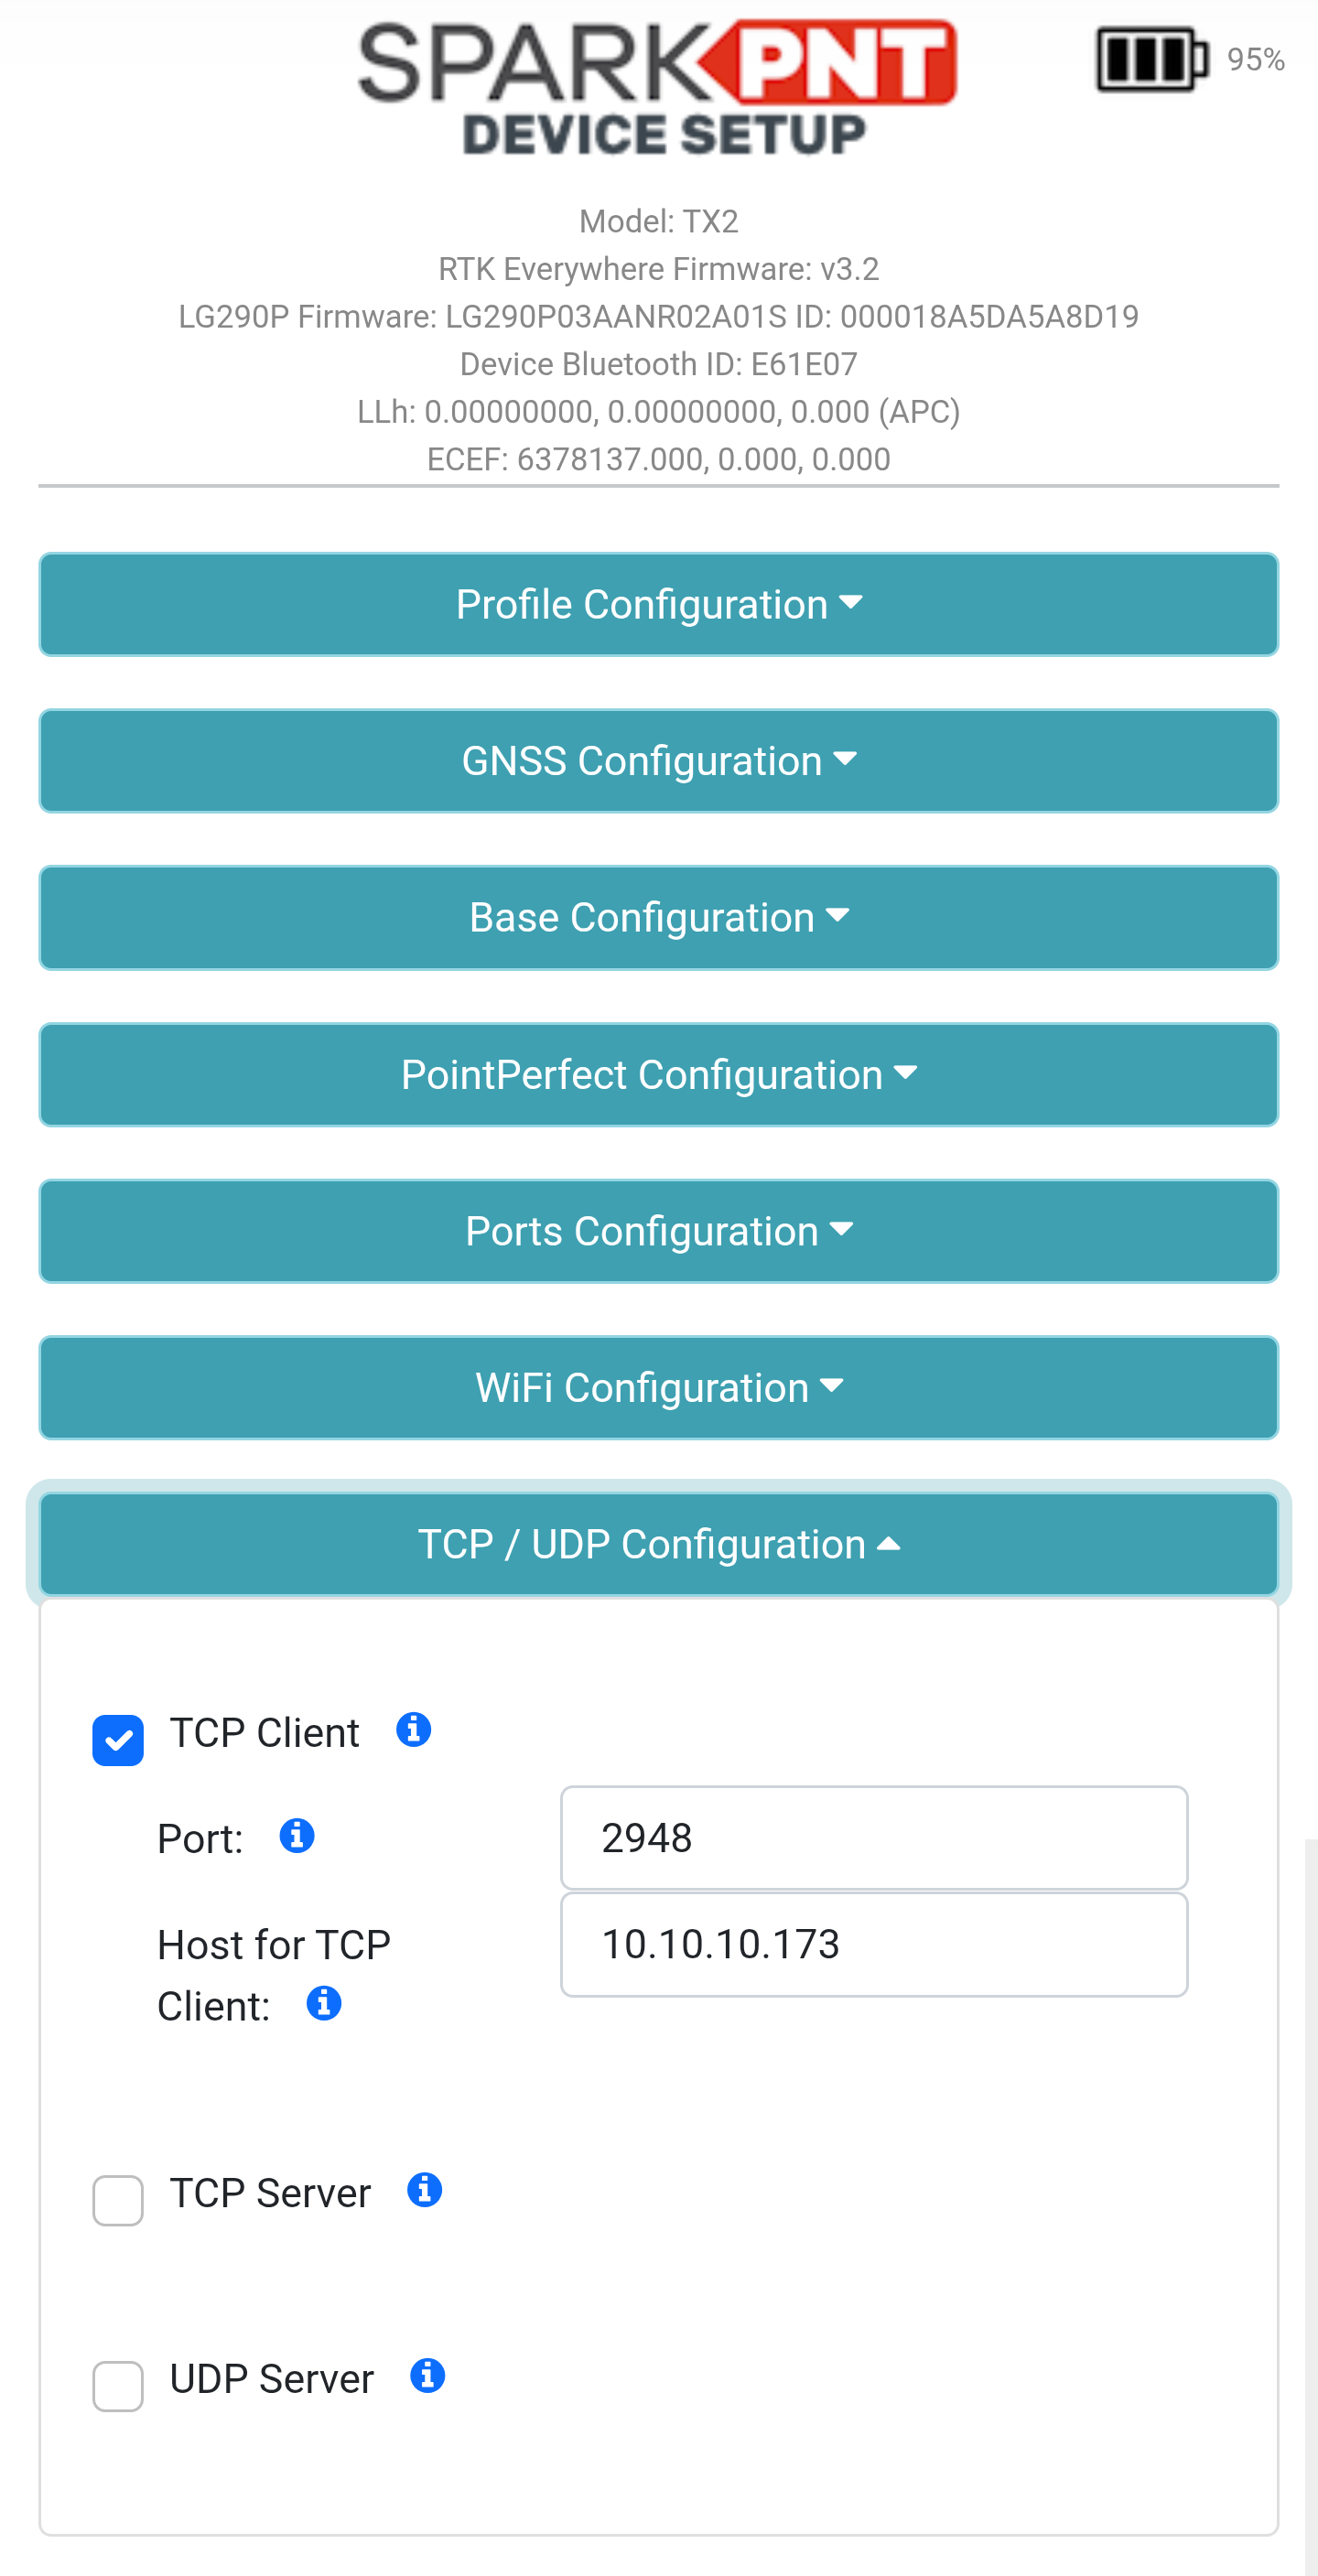Viewport: 1318px width, 2576px height.
Task: Expand the WiFi Configuration section
Action: (x=659, y=1388)
